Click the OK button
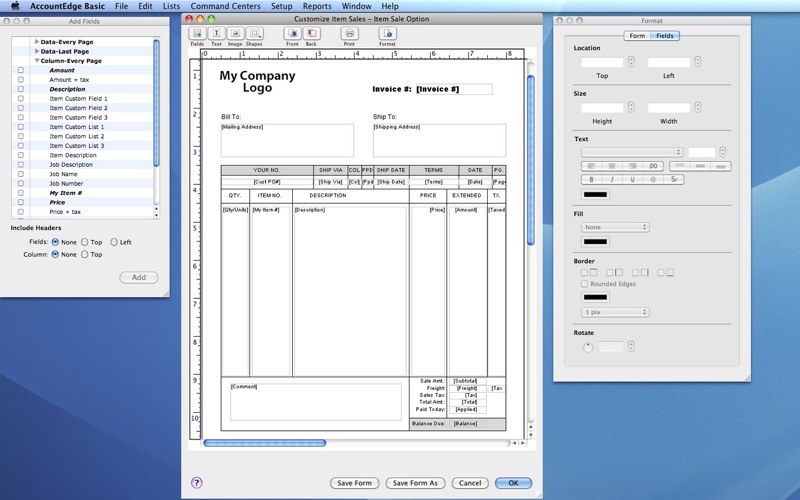 coord(513,483)
